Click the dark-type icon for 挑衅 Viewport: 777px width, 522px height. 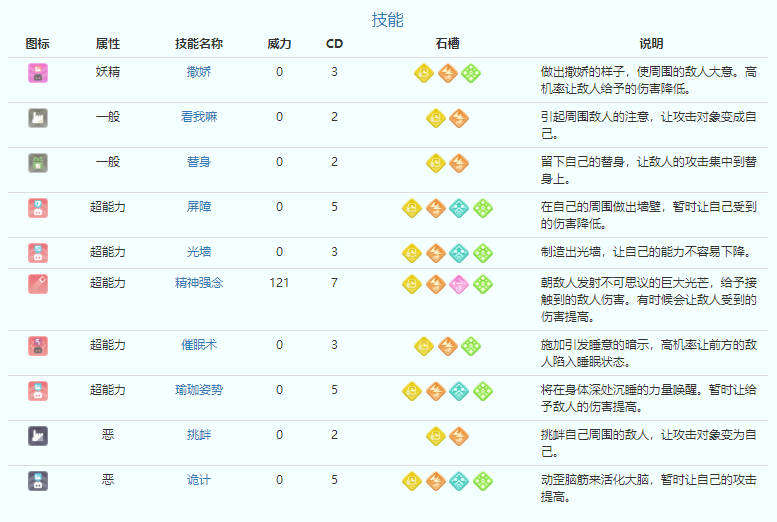point(38,435)
